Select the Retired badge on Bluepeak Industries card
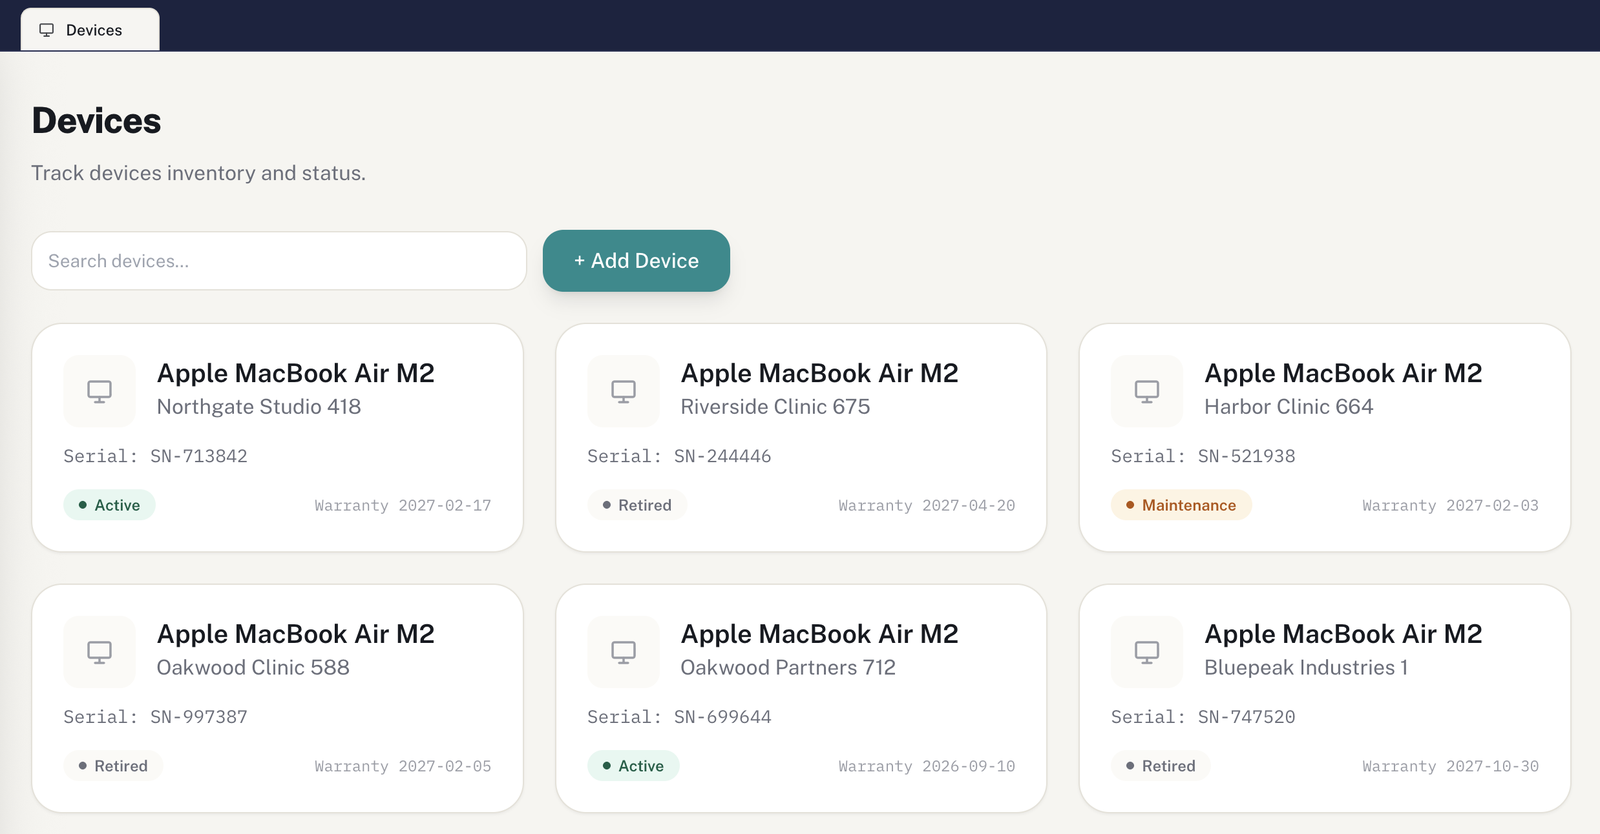 click(1161, 766)
